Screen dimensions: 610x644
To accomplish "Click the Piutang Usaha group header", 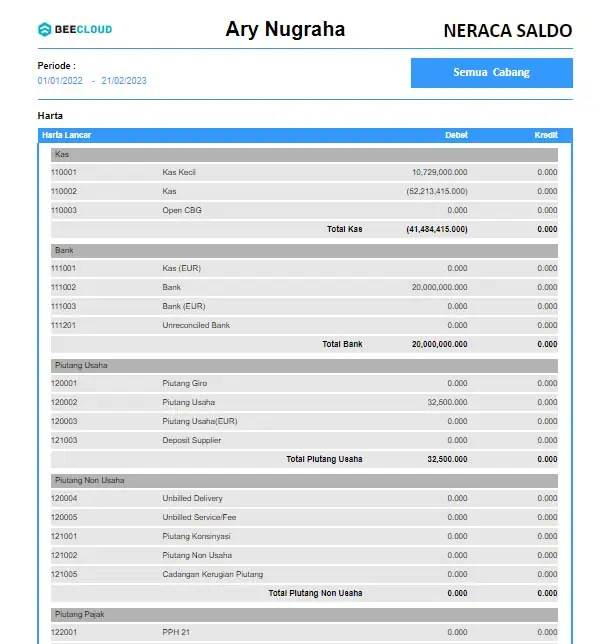I will [304, 366].
